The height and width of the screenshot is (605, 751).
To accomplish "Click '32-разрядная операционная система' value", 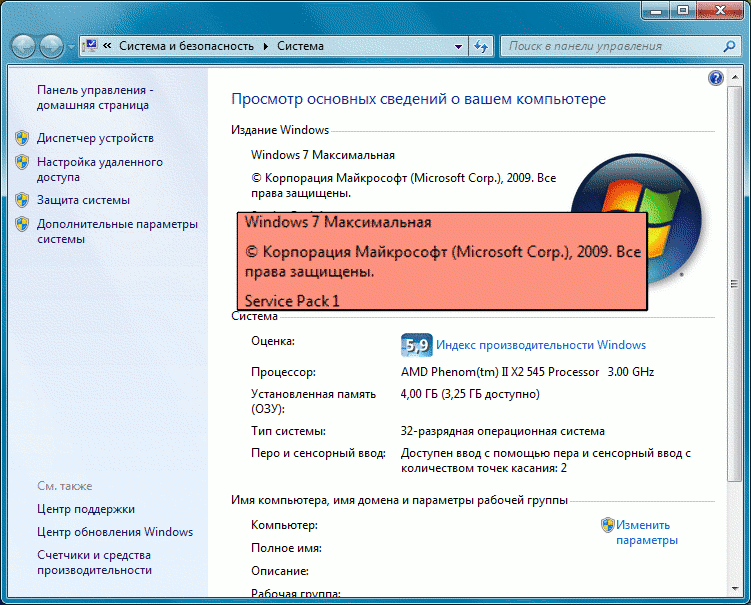I will 502,431.
